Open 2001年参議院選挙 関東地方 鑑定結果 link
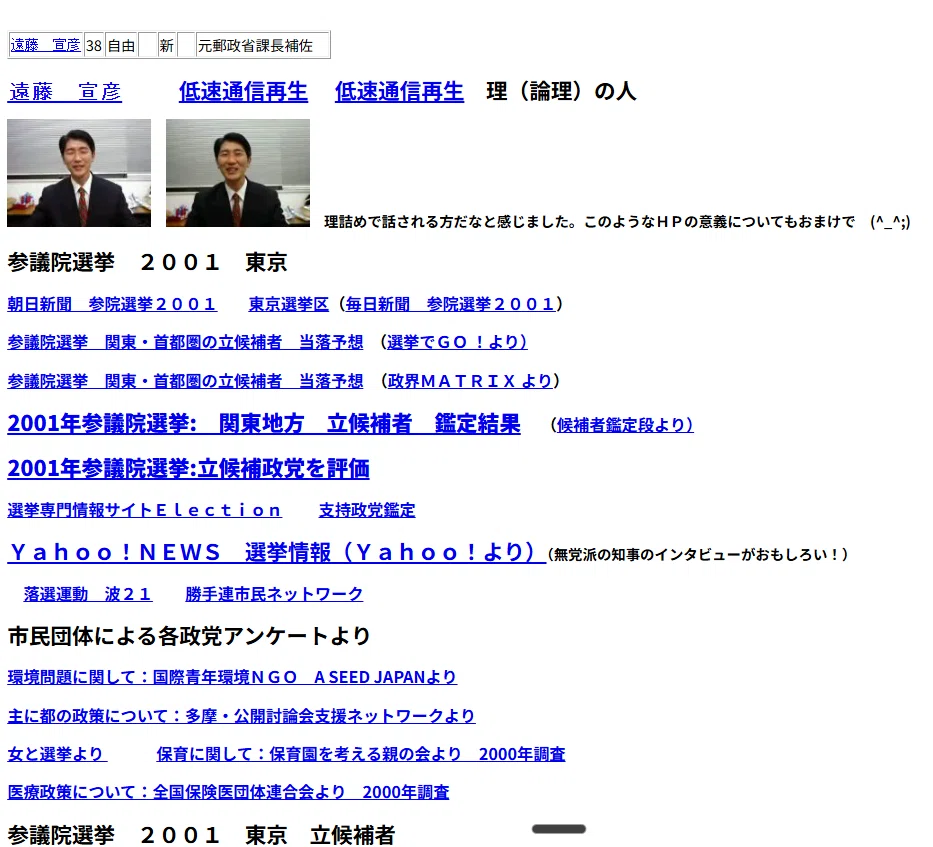Image resolution: width=933 pixels, height=847 pixels. tap(264, 424)
